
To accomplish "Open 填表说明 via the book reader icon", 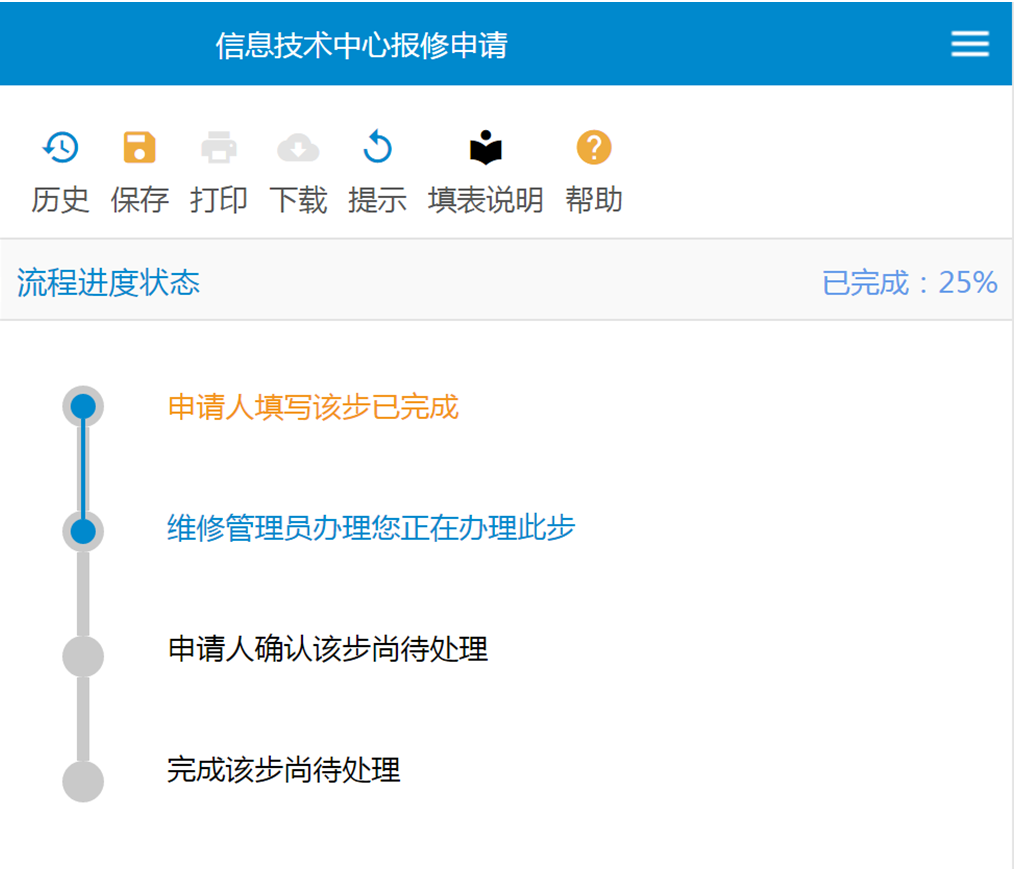I will [486, 148].
